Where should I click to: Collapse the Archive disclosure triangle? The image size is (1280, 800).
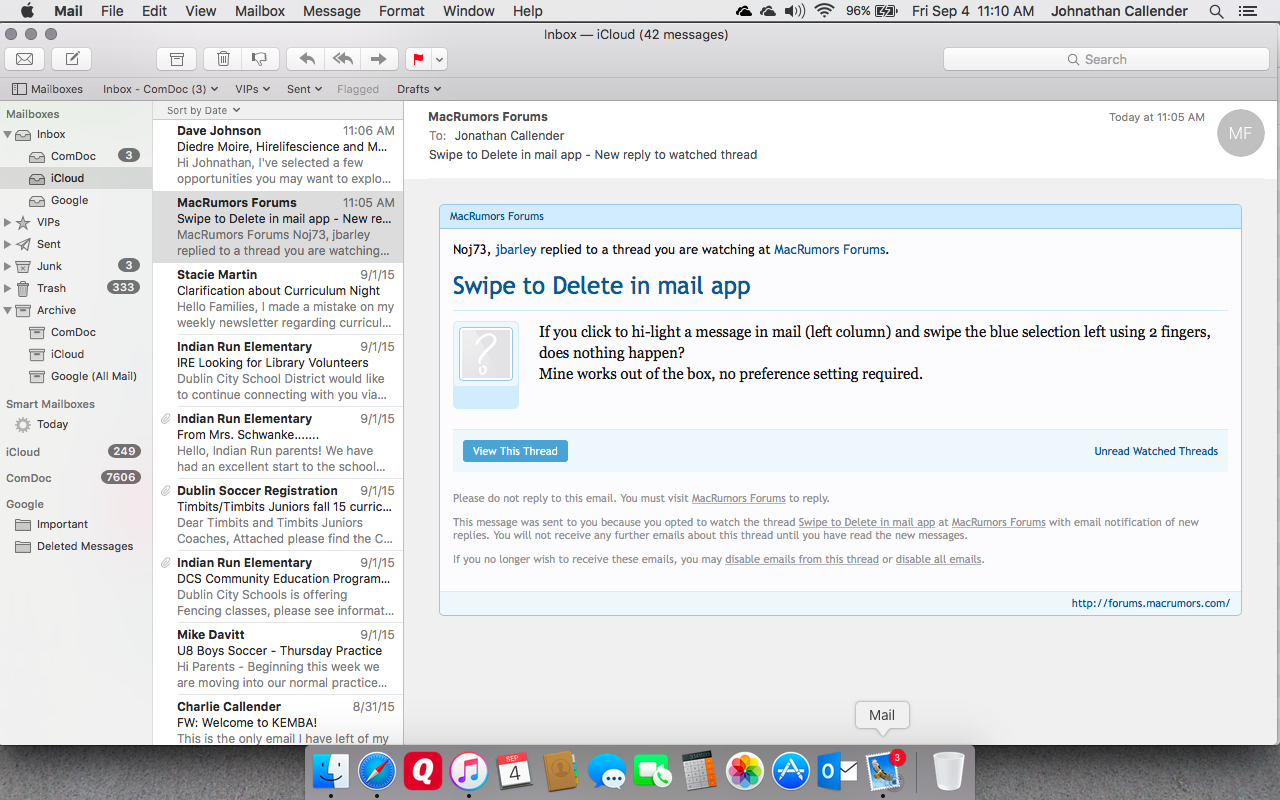tap(9, 310)
